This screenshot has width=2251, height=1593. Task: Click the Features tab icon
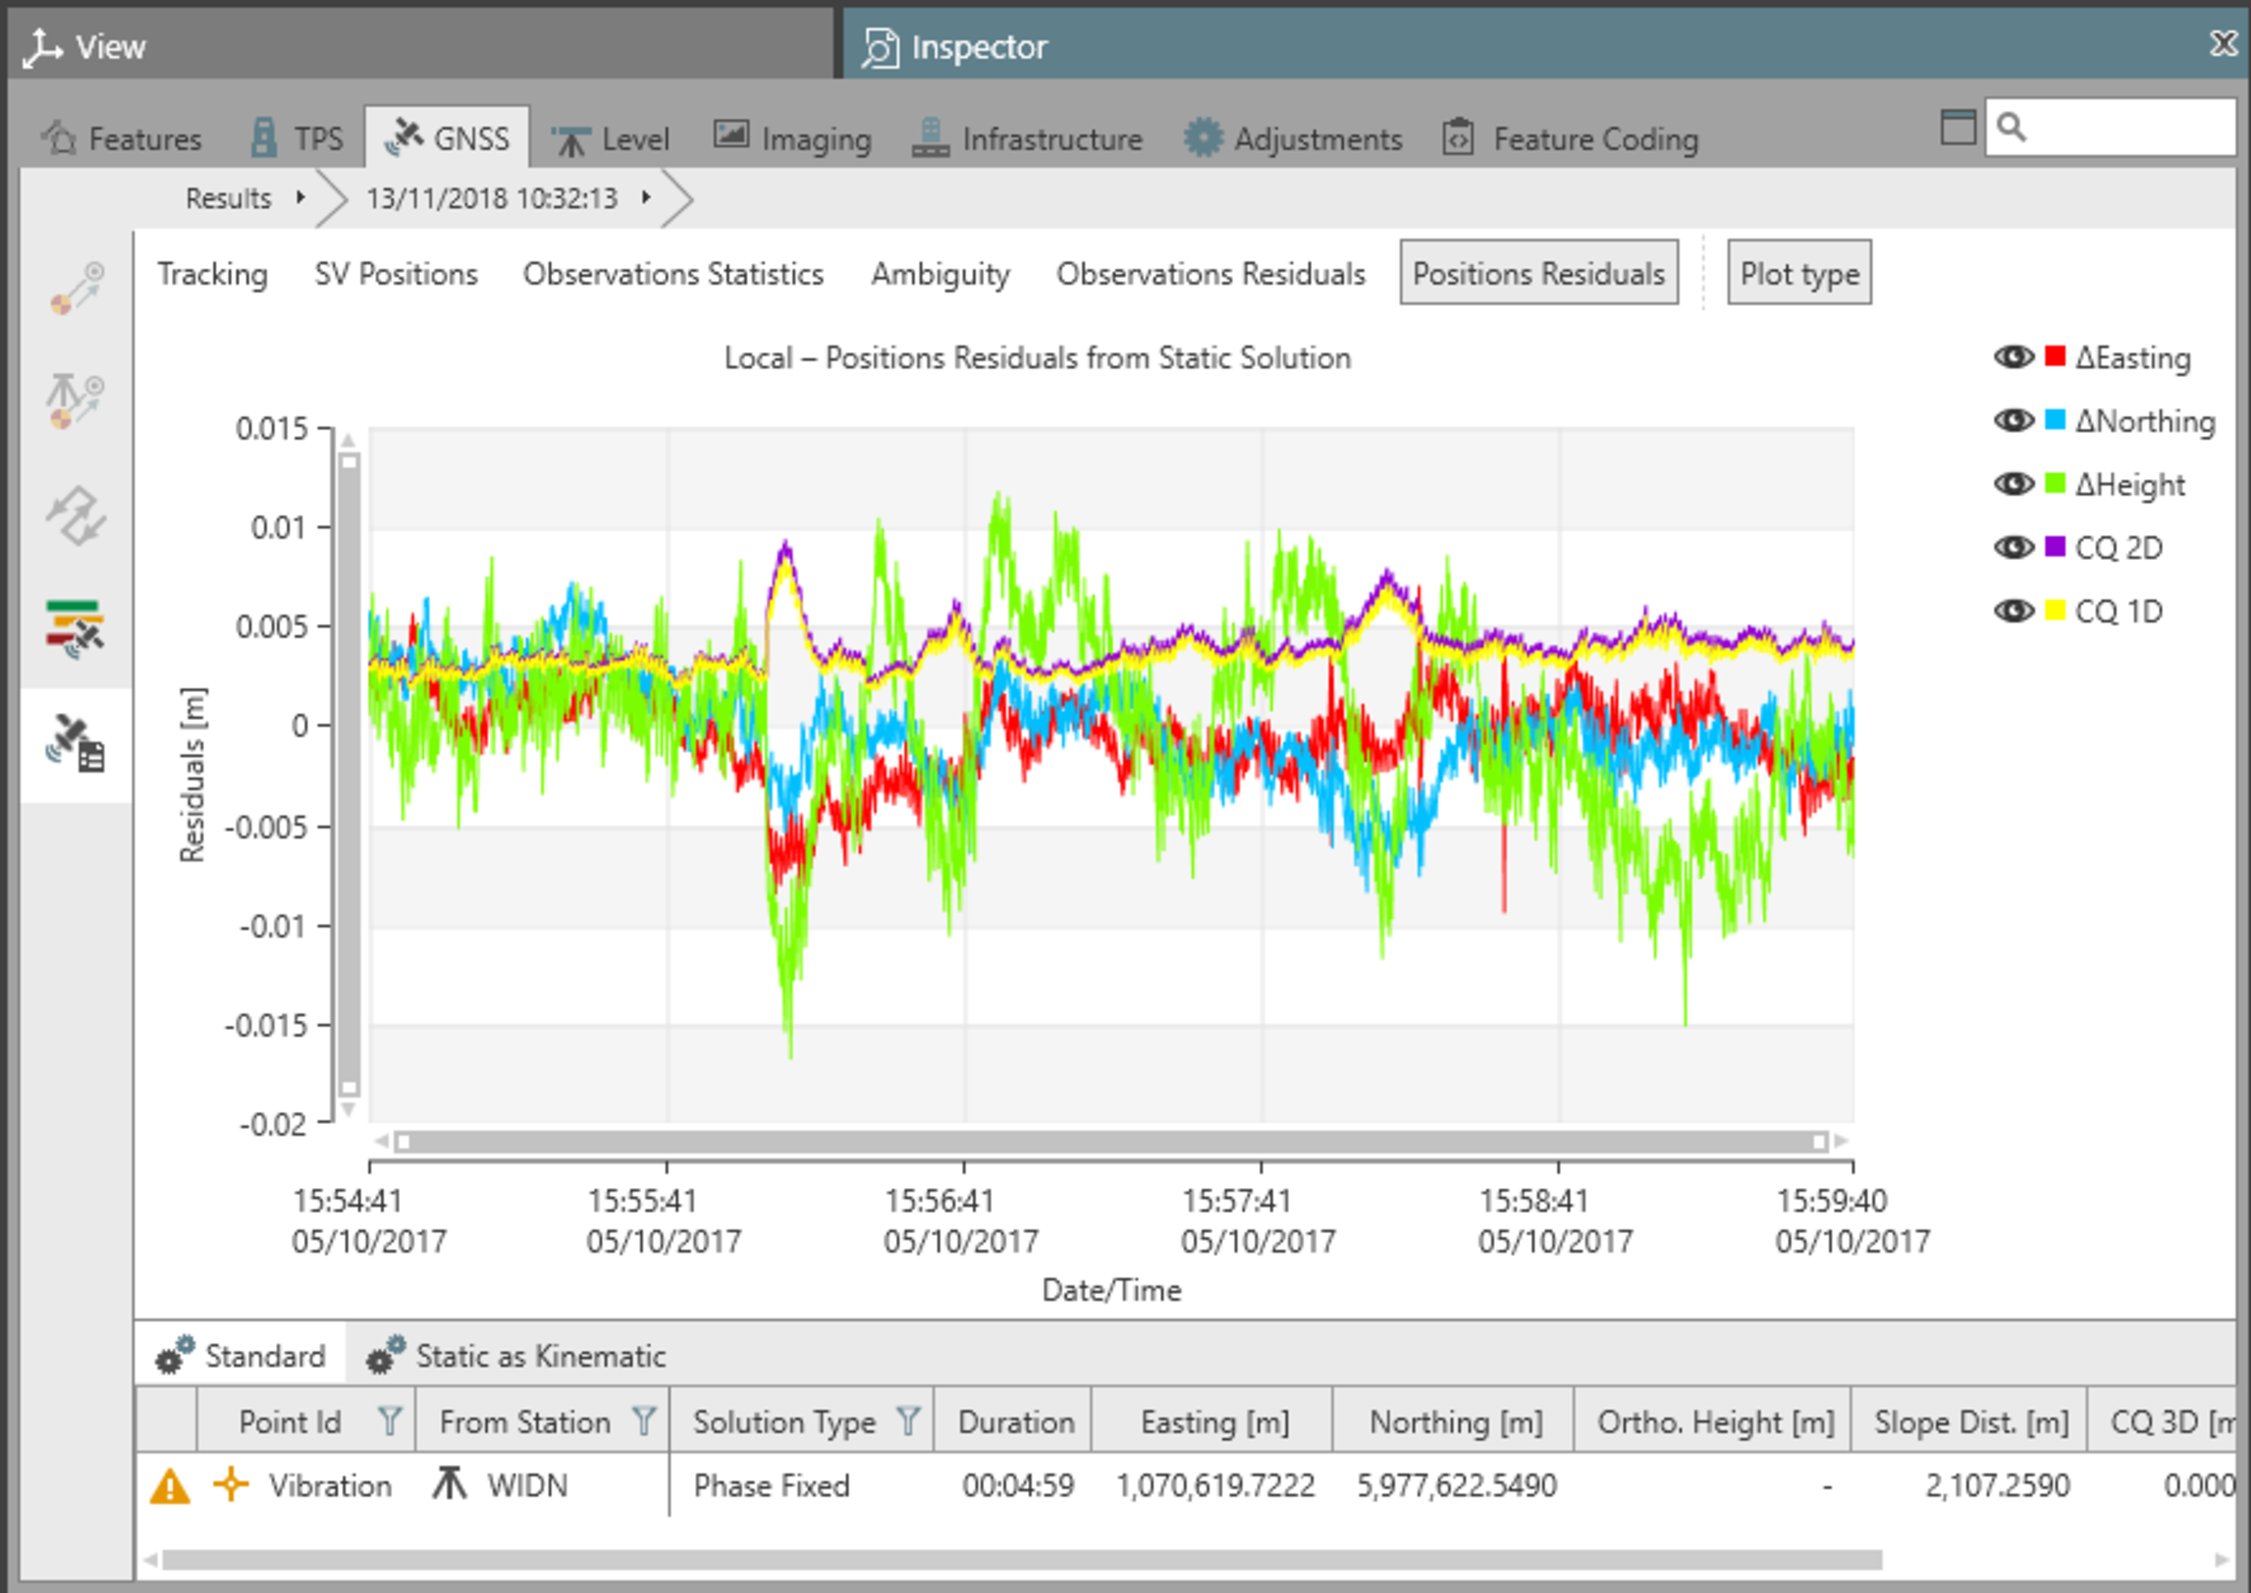pos(60,137)
